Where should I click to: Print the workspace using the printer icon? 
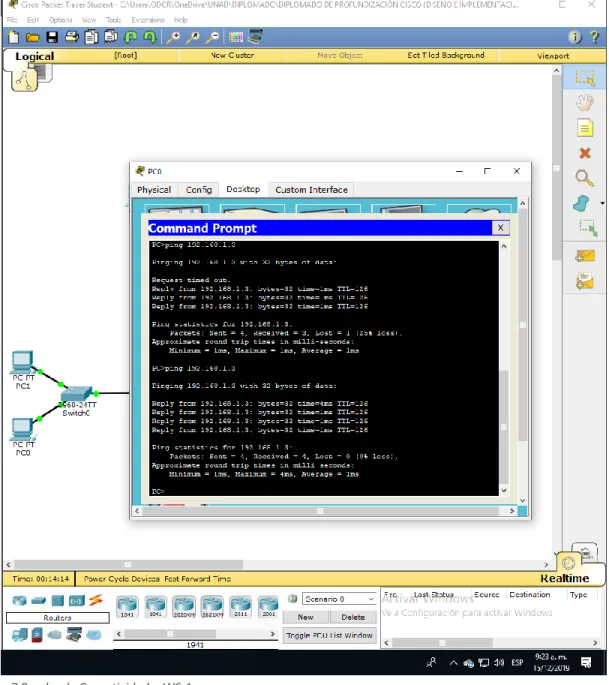click(72, 38)
